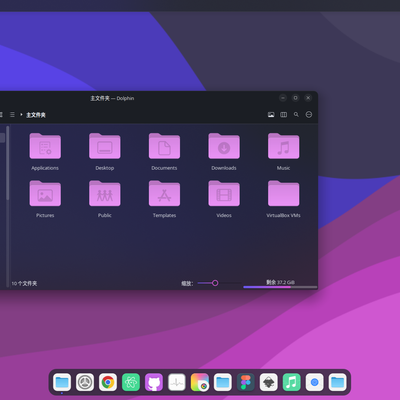Launch the Atom editor from the dock

[x=131, y=382]
